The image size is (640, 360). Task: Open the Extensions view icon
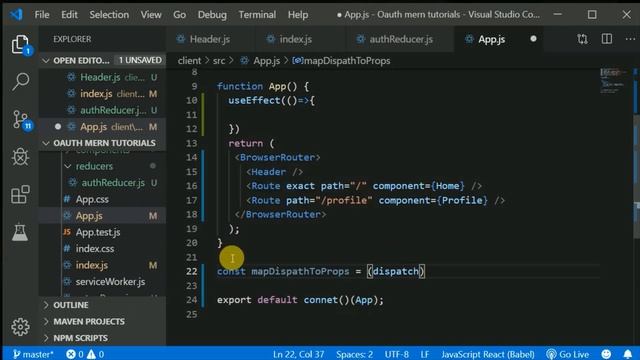[20, 194]
